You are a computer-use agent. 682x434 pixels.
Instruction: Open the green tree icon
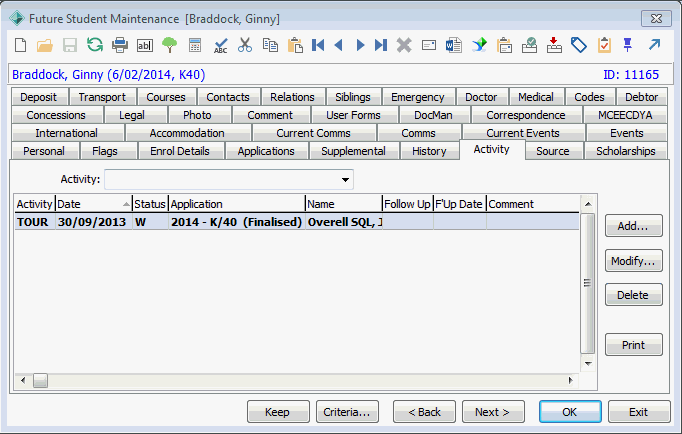click(x=170, y=45)
